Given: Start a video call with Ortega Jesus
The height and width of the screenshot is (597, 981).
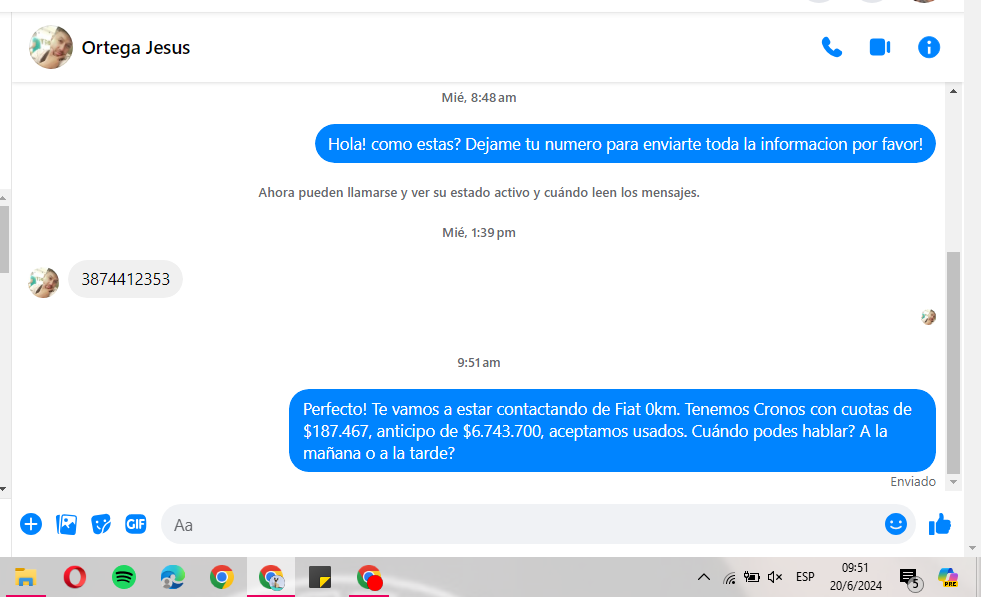Looking at the screenshot, I should [880, 48].
